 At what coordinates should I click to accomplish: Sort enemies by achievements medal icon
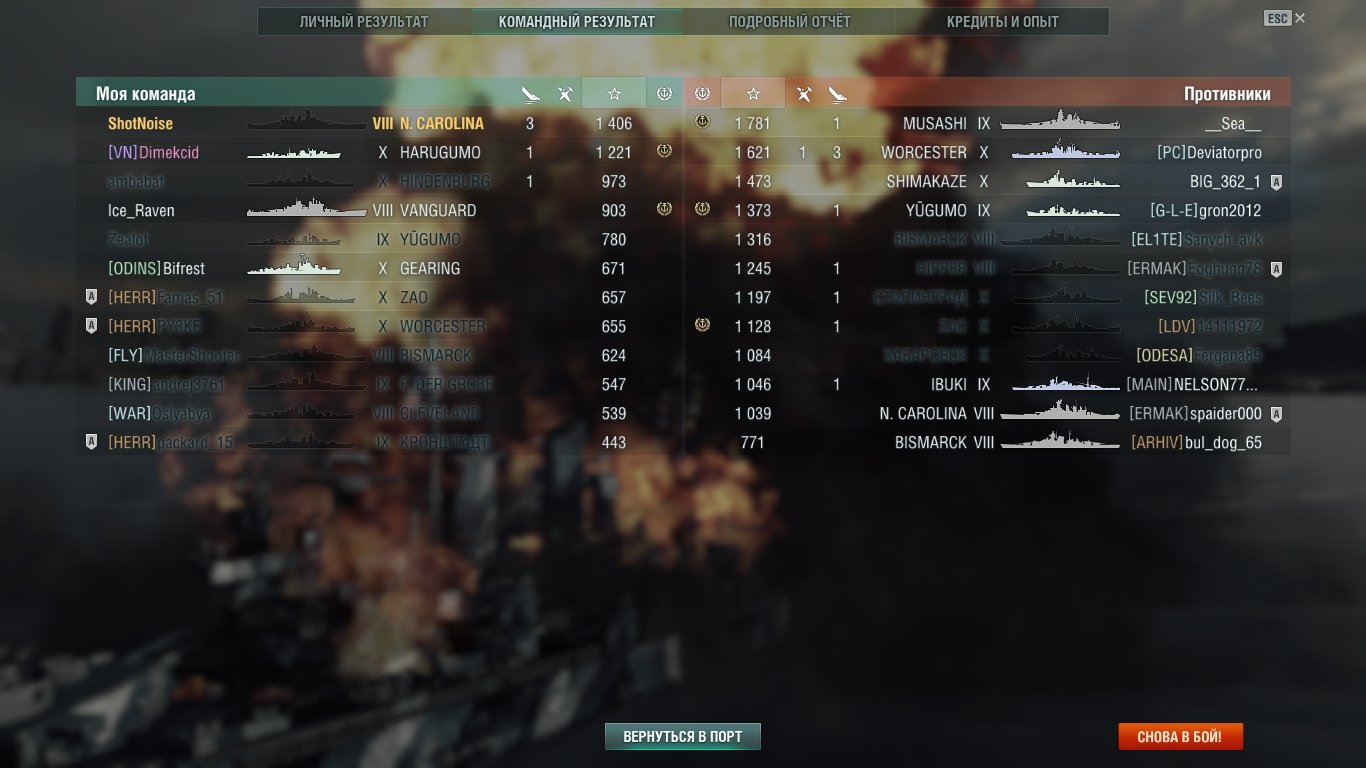pyautogui.click(x=702, y=93)
